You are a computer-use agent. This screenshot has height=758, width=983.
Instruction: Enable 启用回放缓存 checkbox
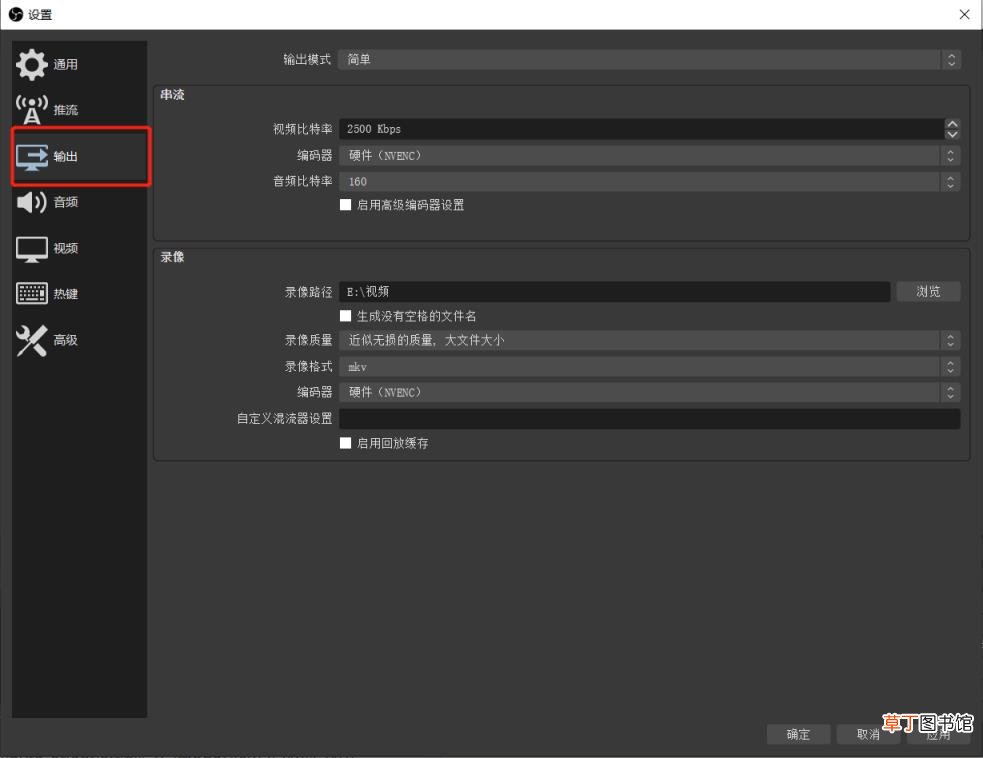tap(345, 443)
